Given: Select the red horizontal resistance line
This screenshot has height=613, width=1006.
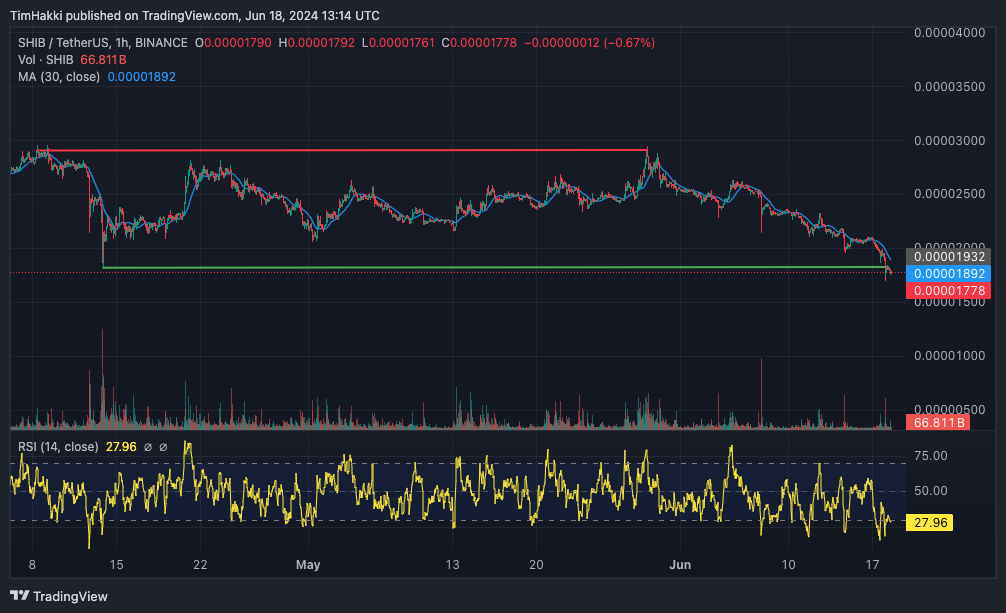Looking at the screenshot, I should 347,150.
